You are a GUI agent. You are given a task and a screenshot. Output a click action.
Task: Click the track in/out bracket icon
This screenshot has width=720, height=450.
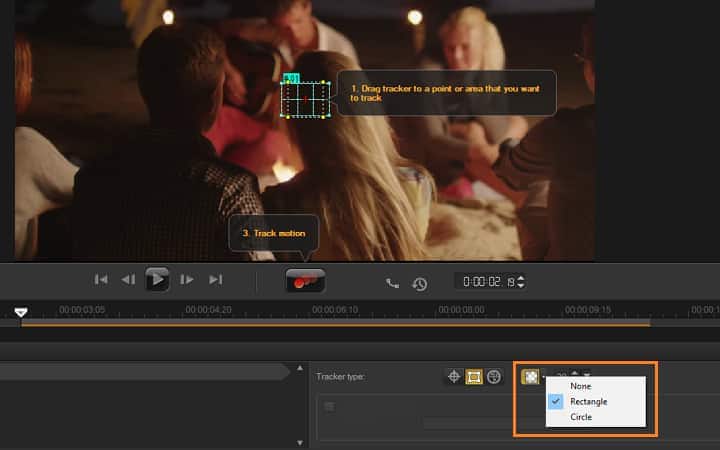point(392,283)
